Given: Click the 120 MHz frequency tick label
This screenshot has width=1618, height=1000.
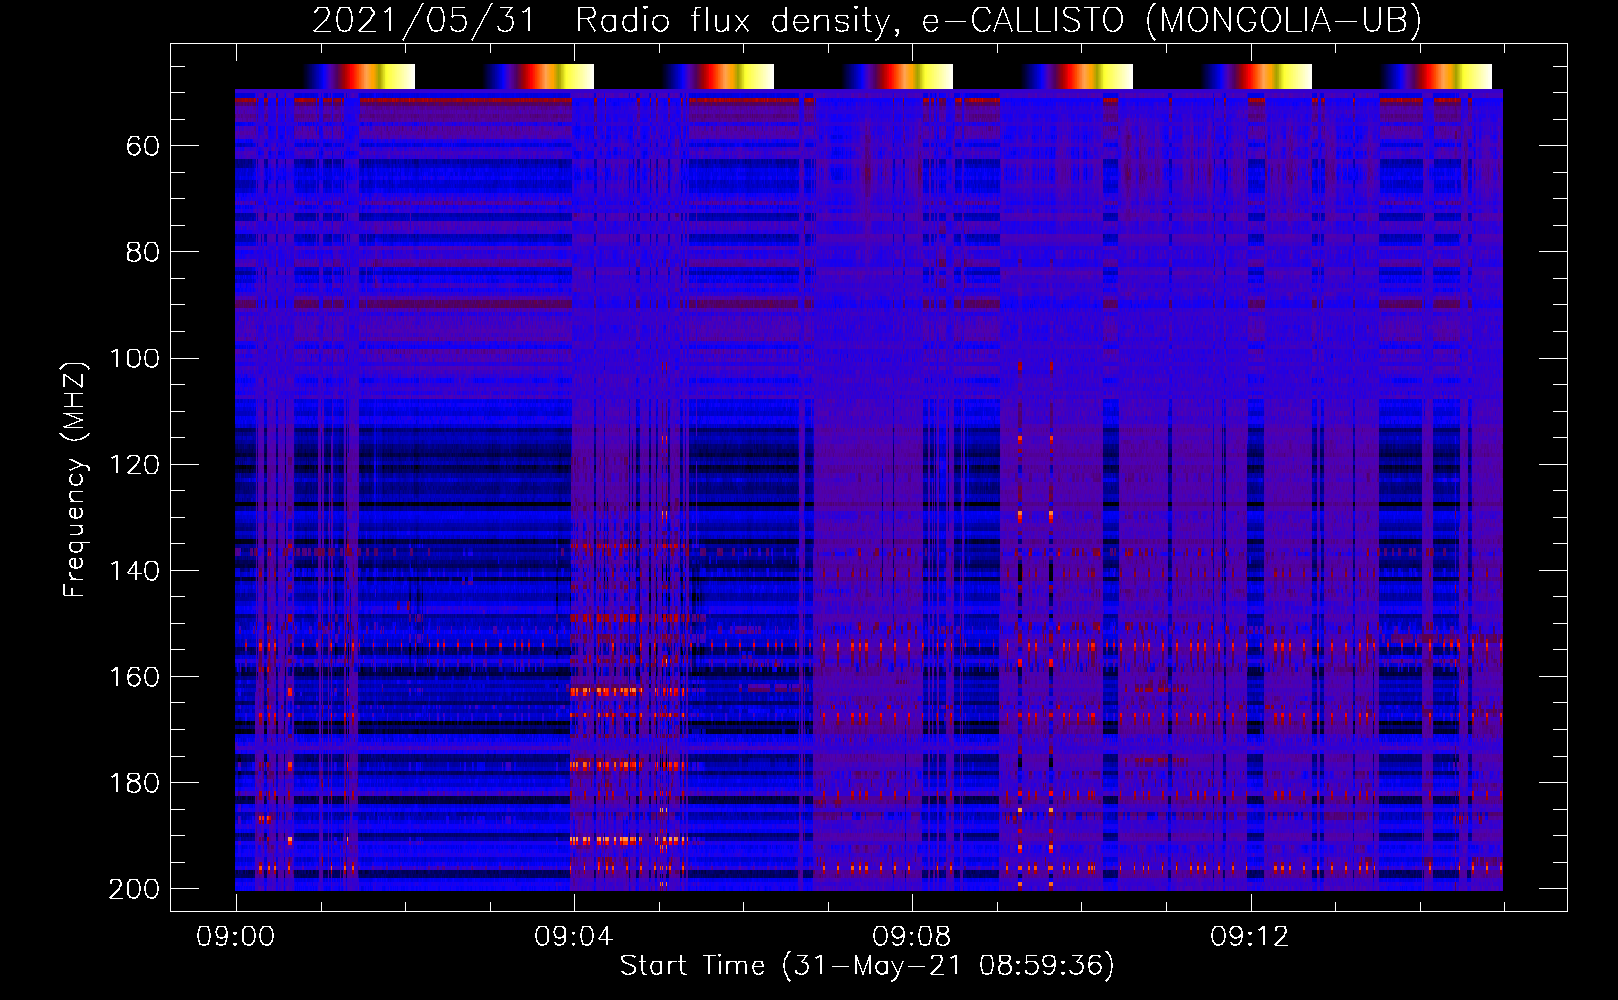Looking at the screenshot, I should tap(134, 464).
